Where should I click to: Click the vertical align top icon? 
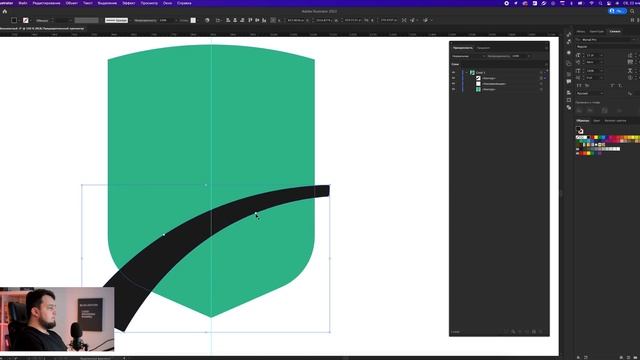(250, 20)
